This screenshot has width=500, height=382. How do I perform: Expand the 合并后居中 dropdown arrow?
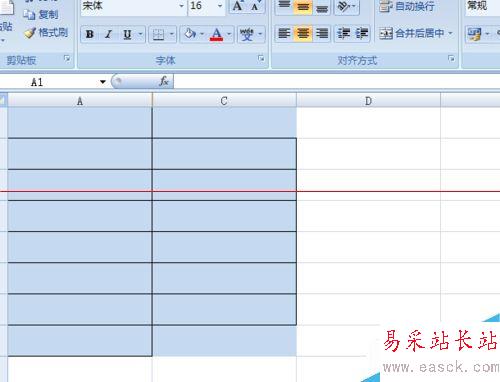[450, 33]
